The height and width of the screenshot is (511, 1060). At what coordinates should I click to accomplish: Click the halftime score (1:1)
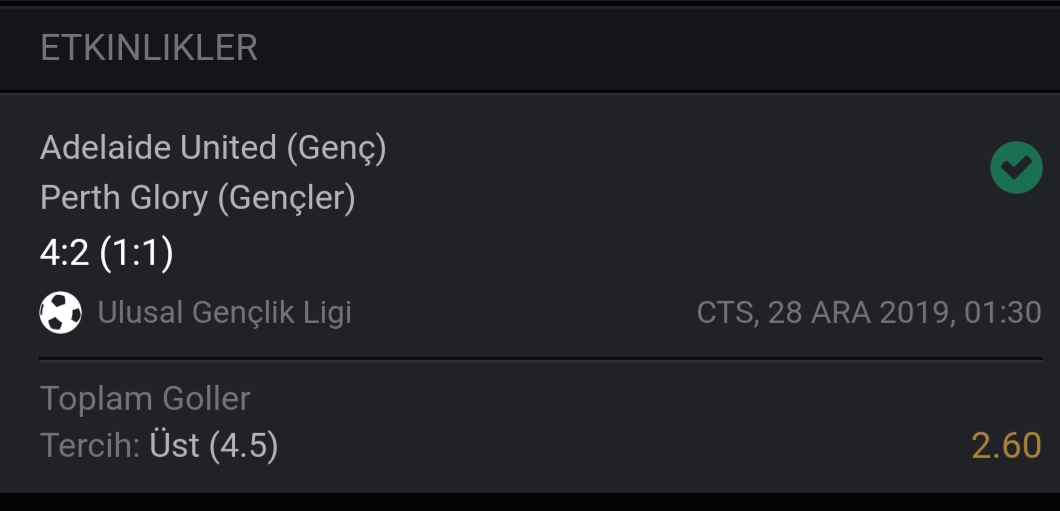click(137, 253)
